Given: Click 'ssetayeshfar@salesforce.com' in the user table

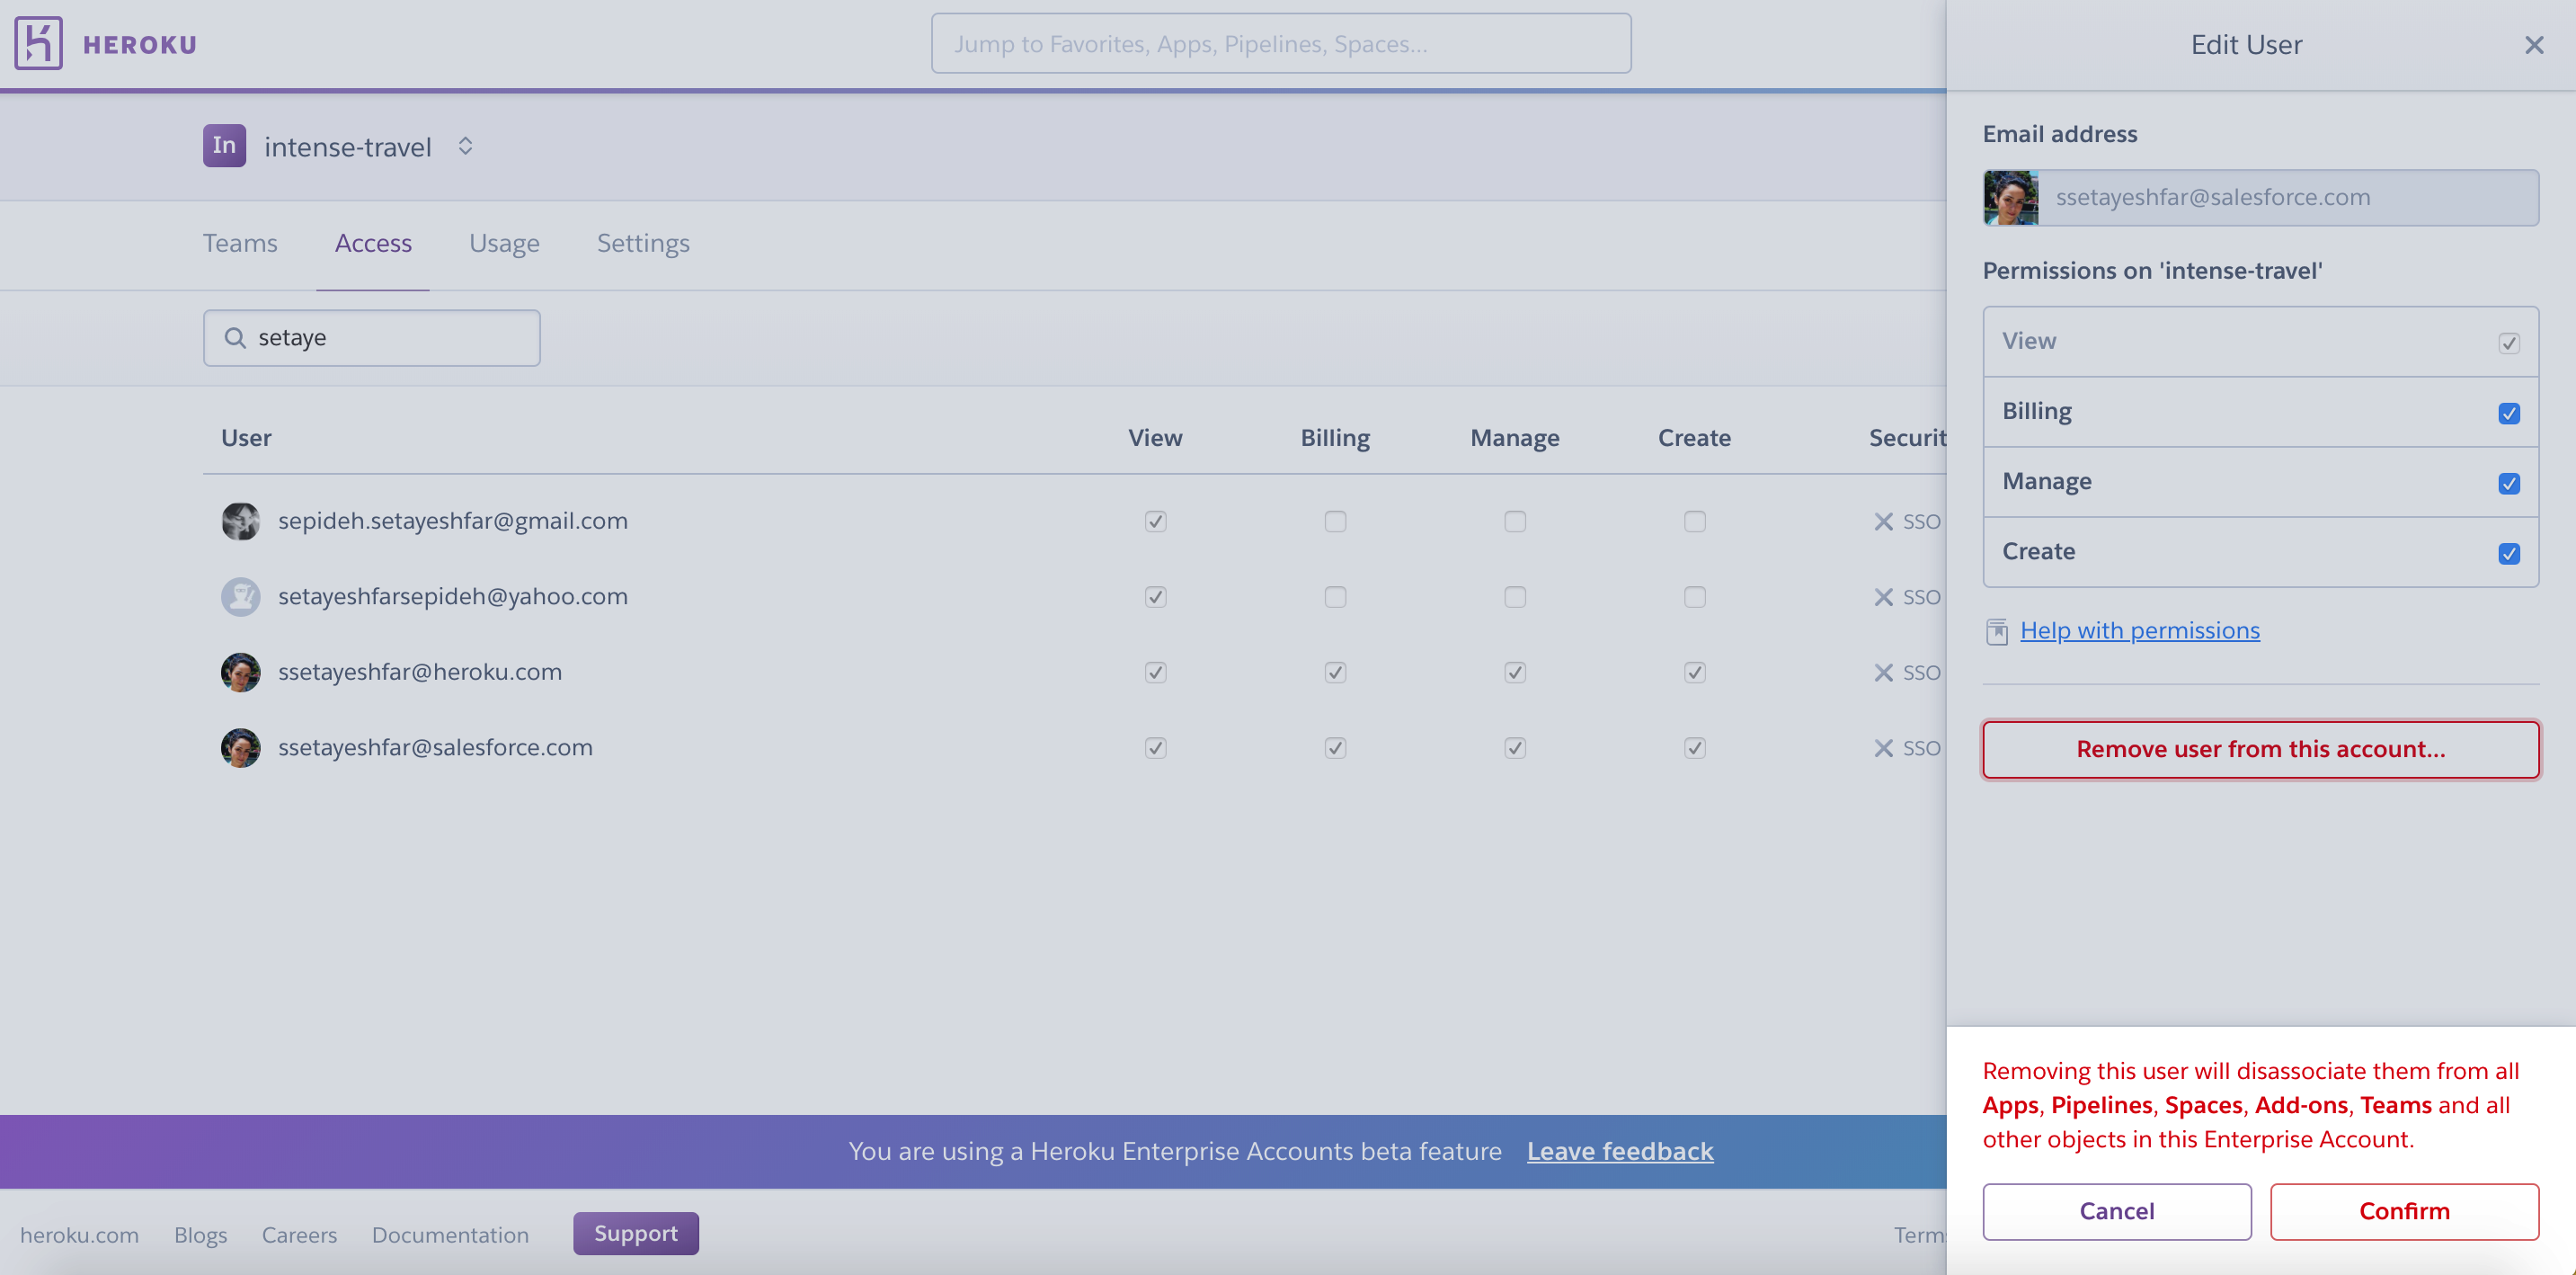Looking at the screenshot, I should [x=435, y=748].
